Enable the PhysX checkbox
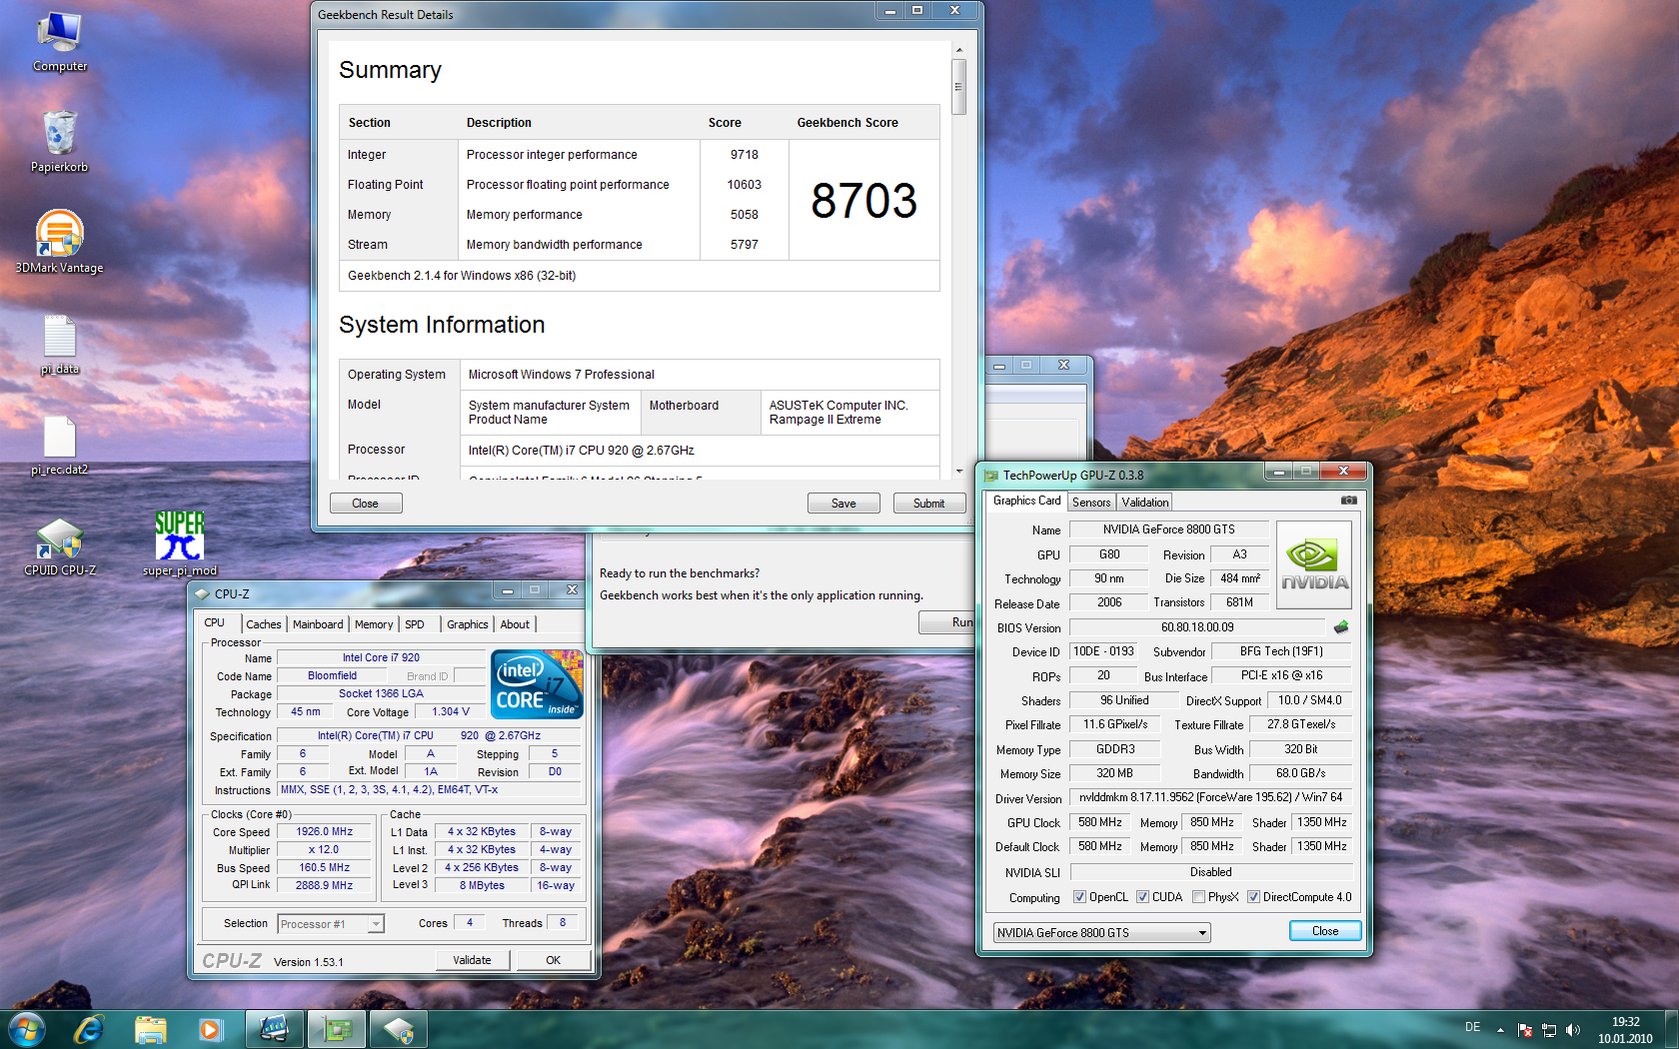This screenshot has width=1679, height=1049. [x=1198, y=897]
